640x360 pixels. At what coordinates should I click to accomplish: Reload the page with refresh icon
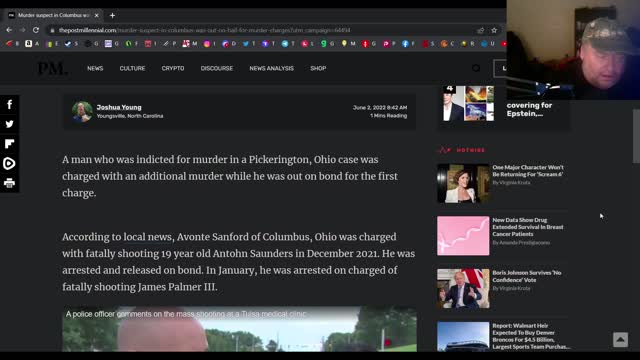click(36, 30)
